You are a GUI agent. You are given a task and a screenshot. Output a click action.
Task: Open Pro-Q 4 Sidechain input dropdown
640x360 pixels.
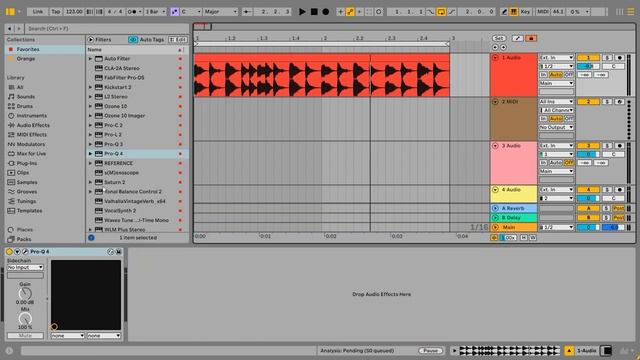click(x=25, y=267)
